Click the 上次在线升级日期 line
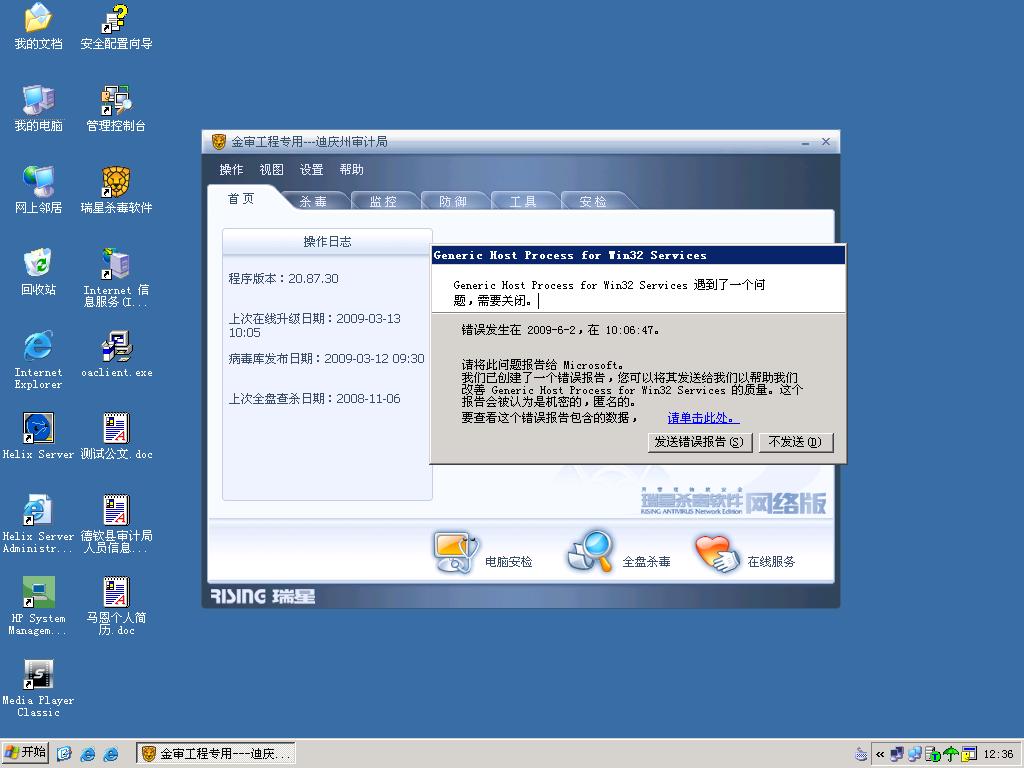This screenshot has height=768, width=1024. click(x=315, y=325)
